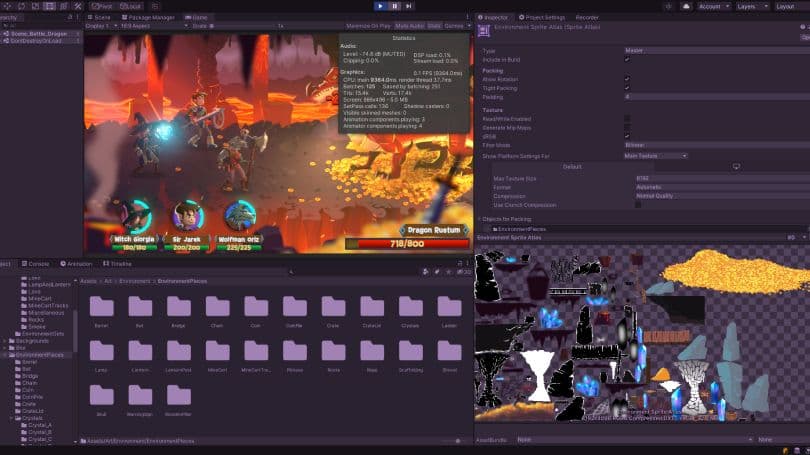The image size is (810, 455).
Task: Switch to the Timeline tab
Action: coord(117,264)
